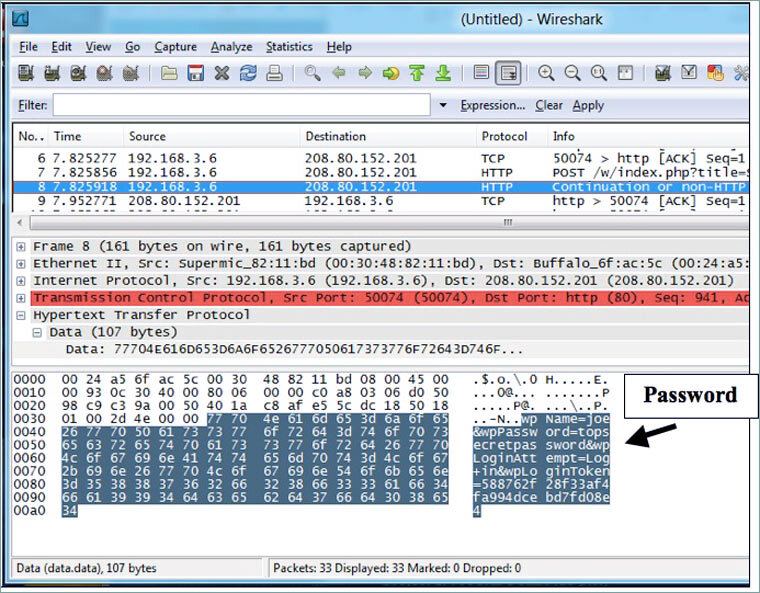
Task: Print packets using the printer icon
Action: [274, 73]
